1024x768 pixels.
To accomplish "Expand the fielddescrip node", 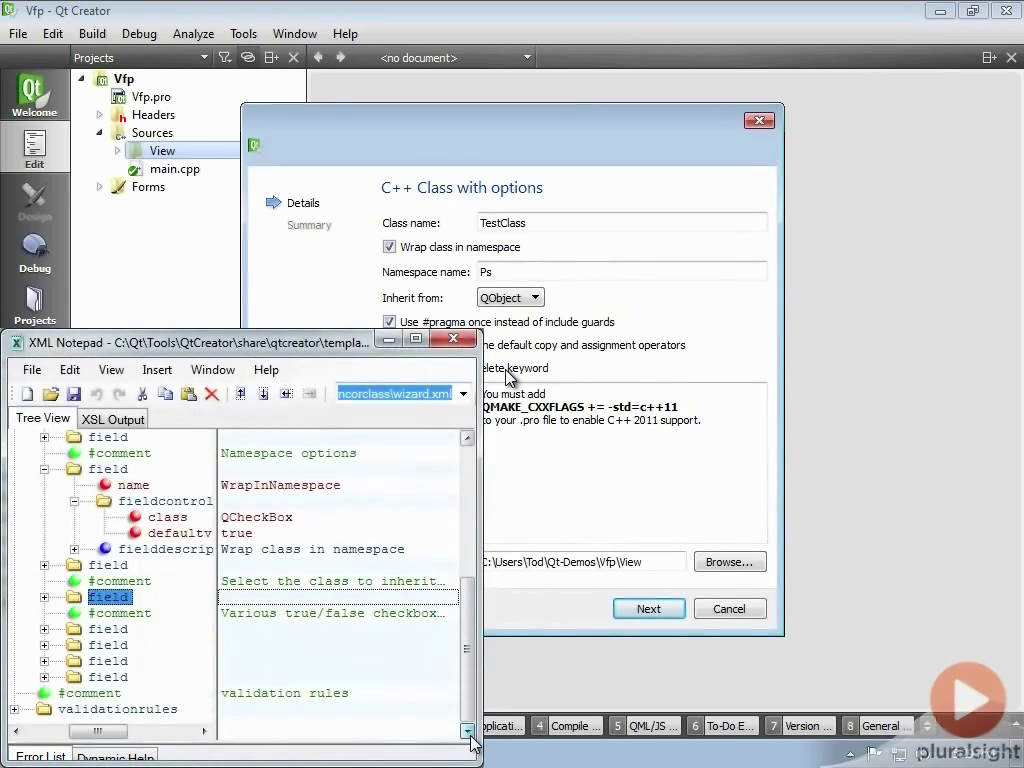I will [x=74, y=549].
